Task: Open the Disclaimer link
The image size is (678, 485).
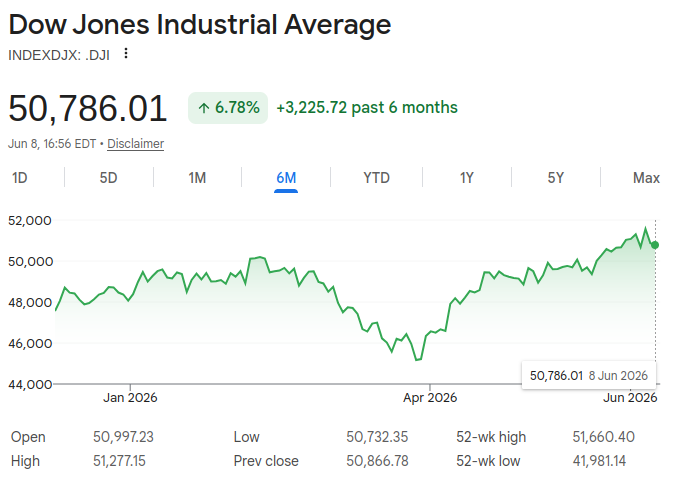Action: (135, 144)
